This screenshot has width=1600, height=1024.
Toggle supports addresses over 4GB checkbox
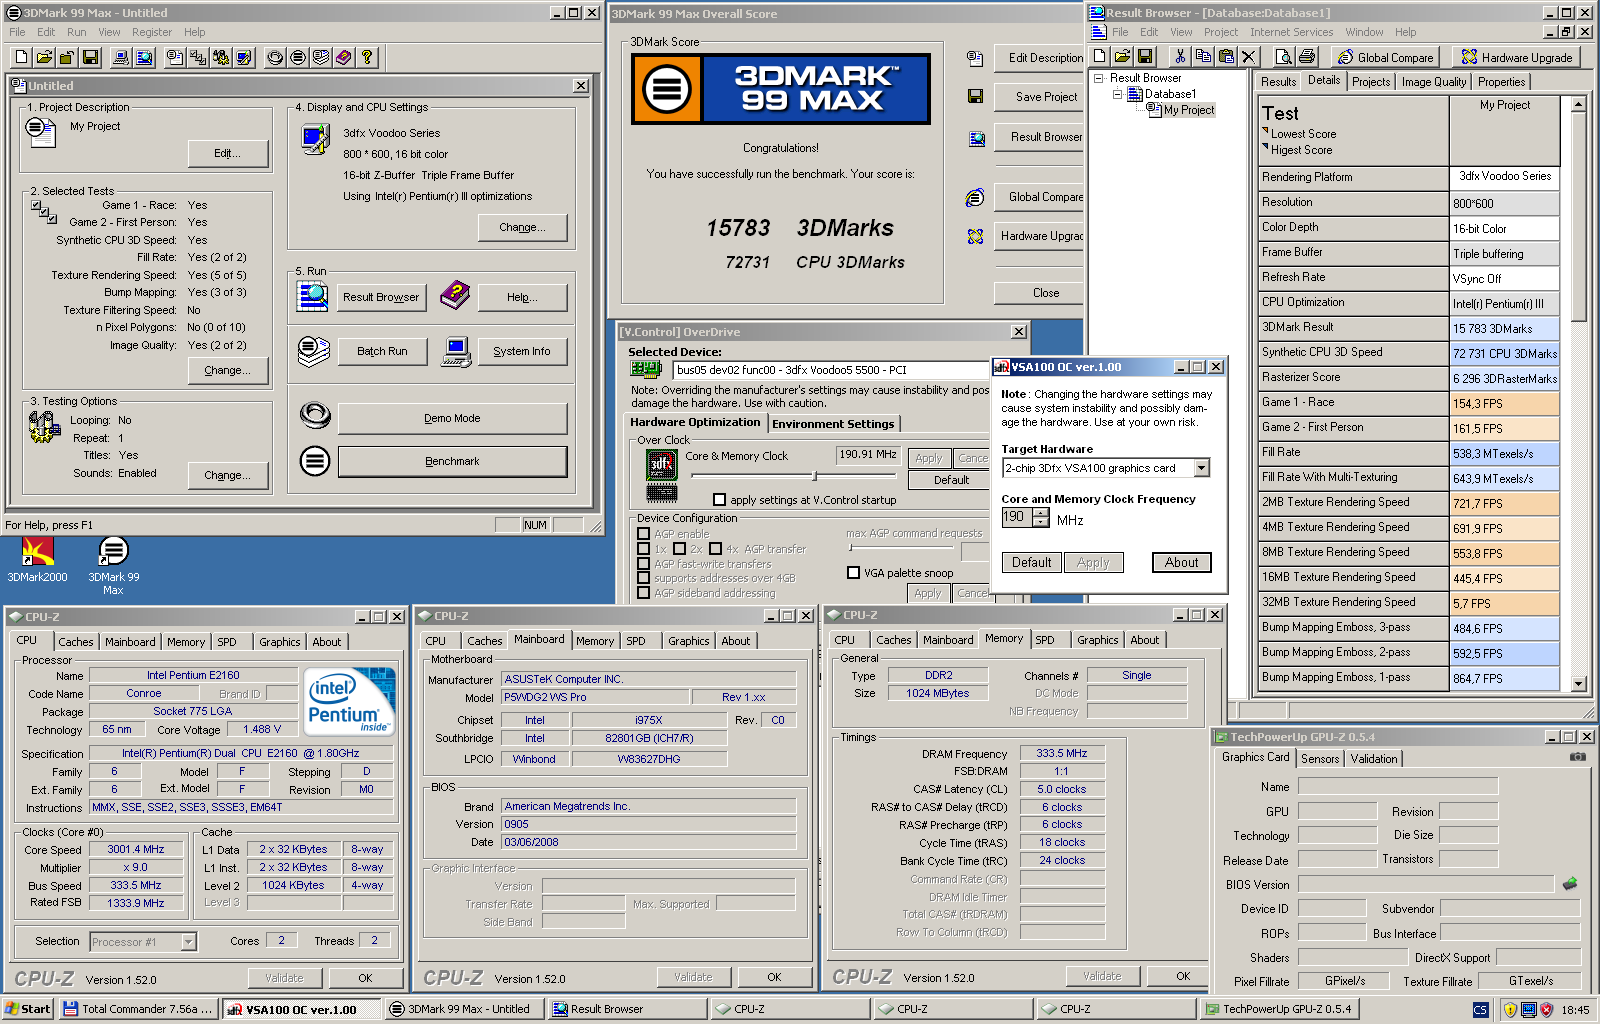pyautogui.click(x=644, y=578)
